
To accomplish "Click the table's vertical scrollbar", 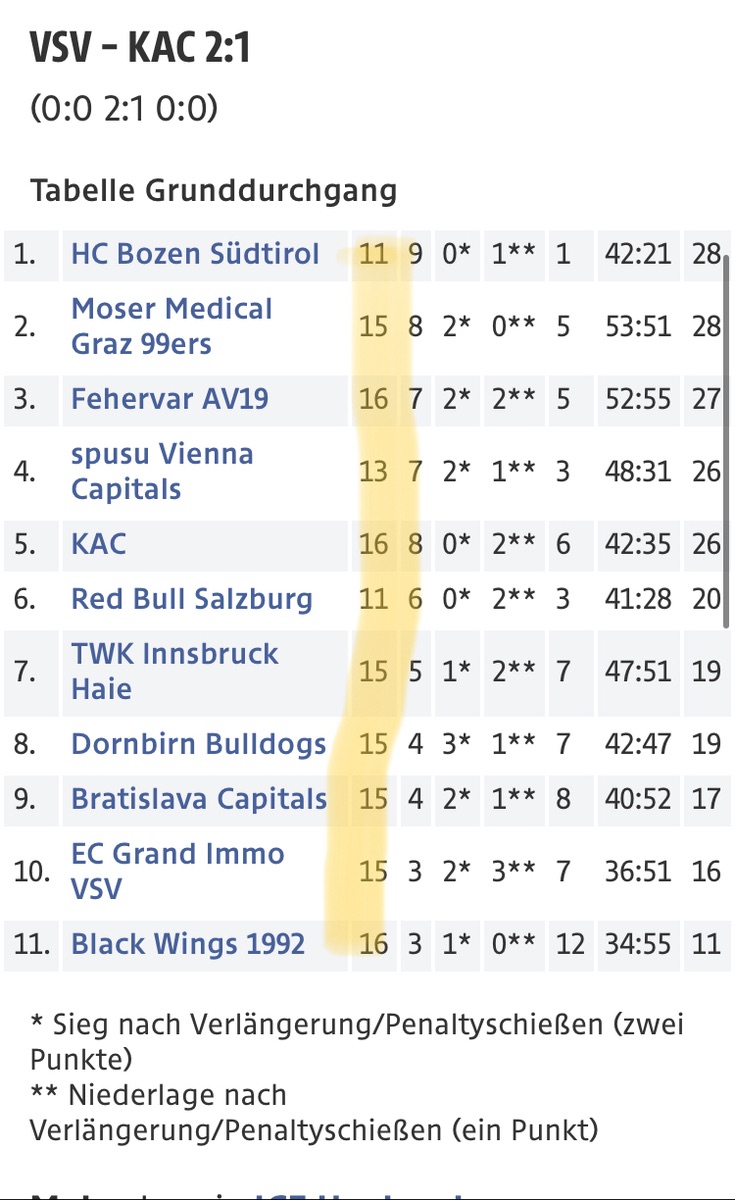I will 727,440.
